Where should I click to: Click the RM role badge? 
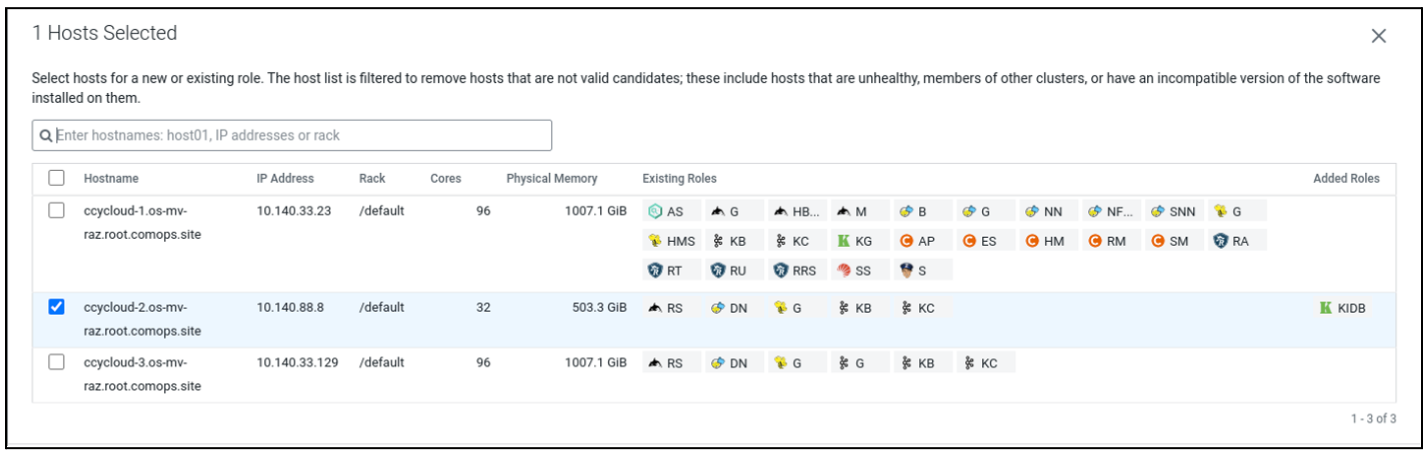[x=1106, y=240]
